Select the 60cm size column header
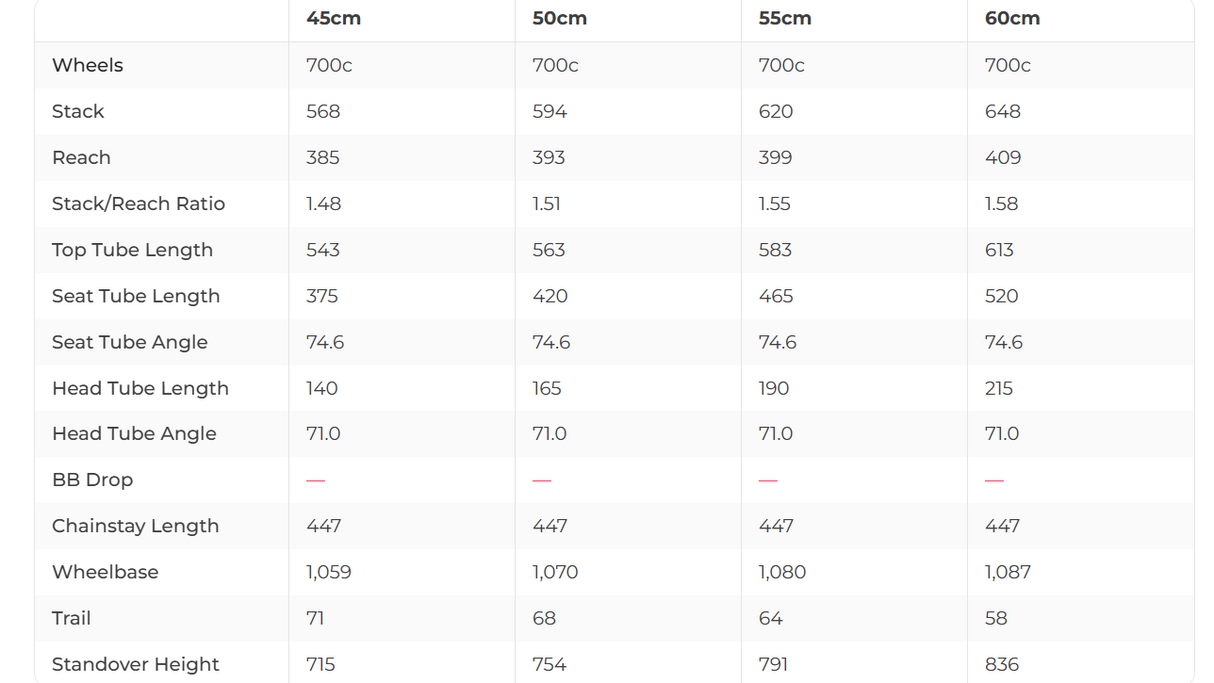Screen dimensions: 1214x683 point(1012,19)
